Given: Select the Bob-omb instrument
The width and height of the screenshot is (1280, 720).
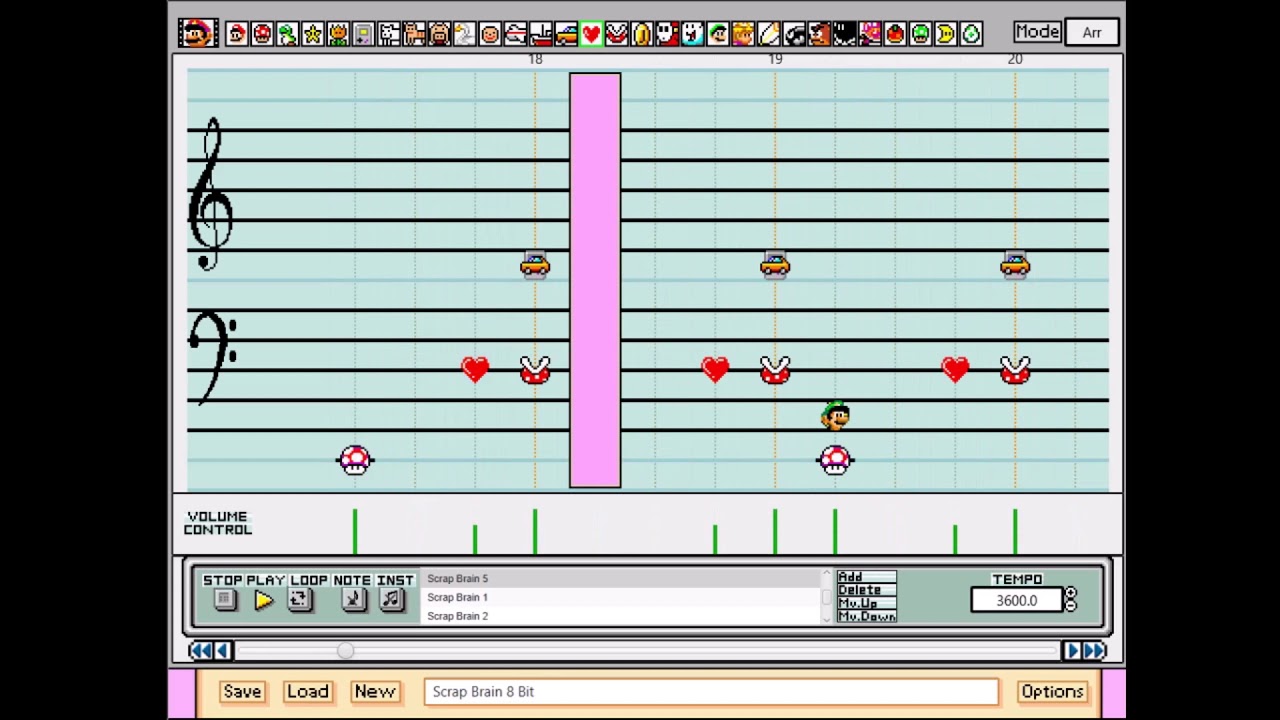Looking at the screenshot, I should tap(846, 34).
